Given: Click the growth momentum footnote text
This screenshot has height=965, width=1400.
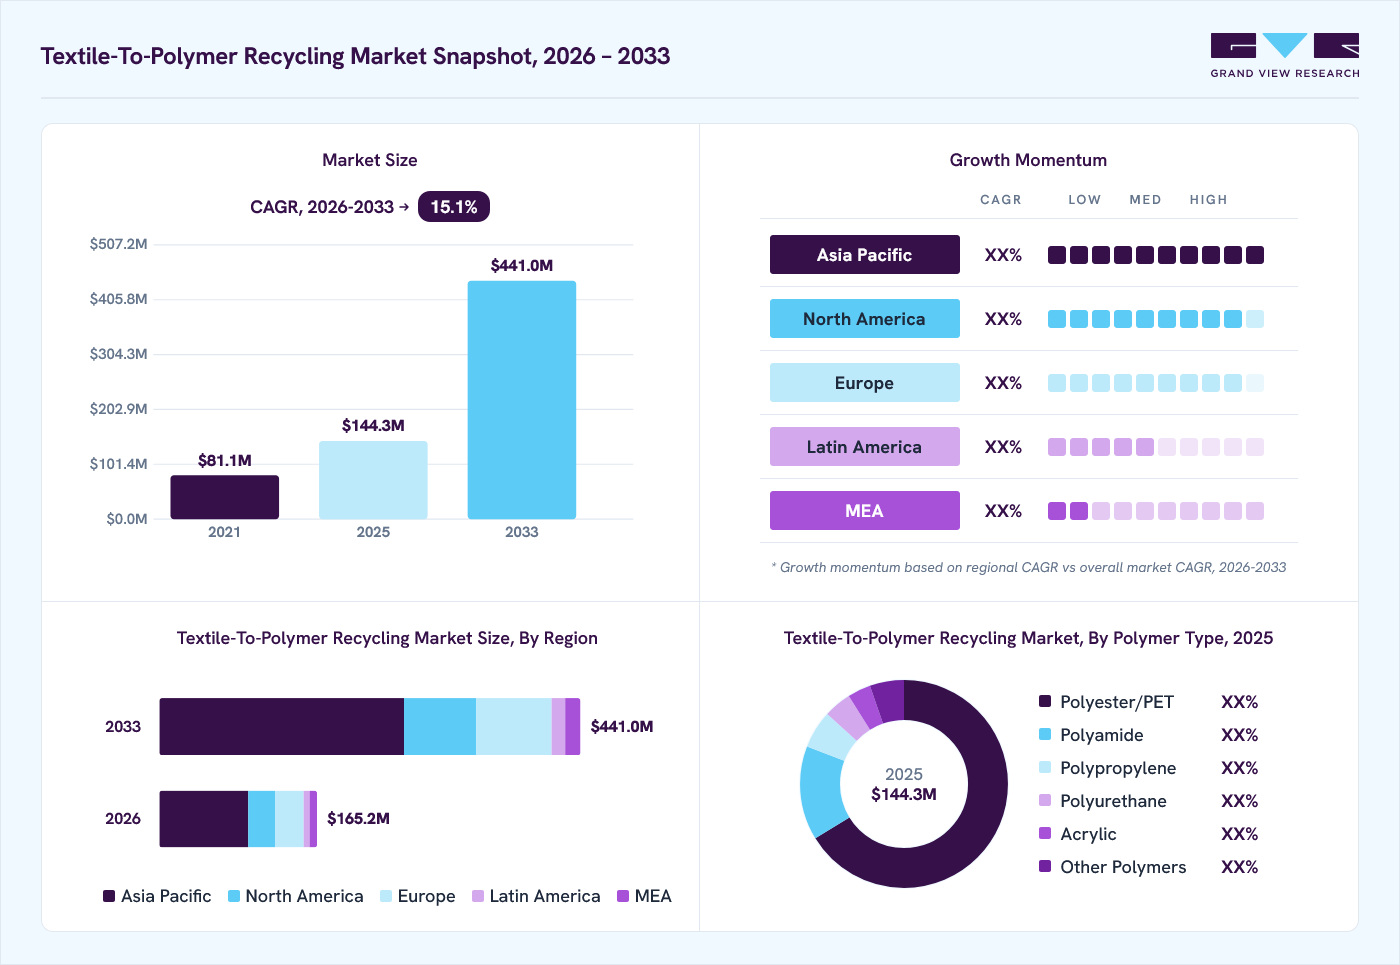Looking at the screenshot, I should tap(1029, 567).
